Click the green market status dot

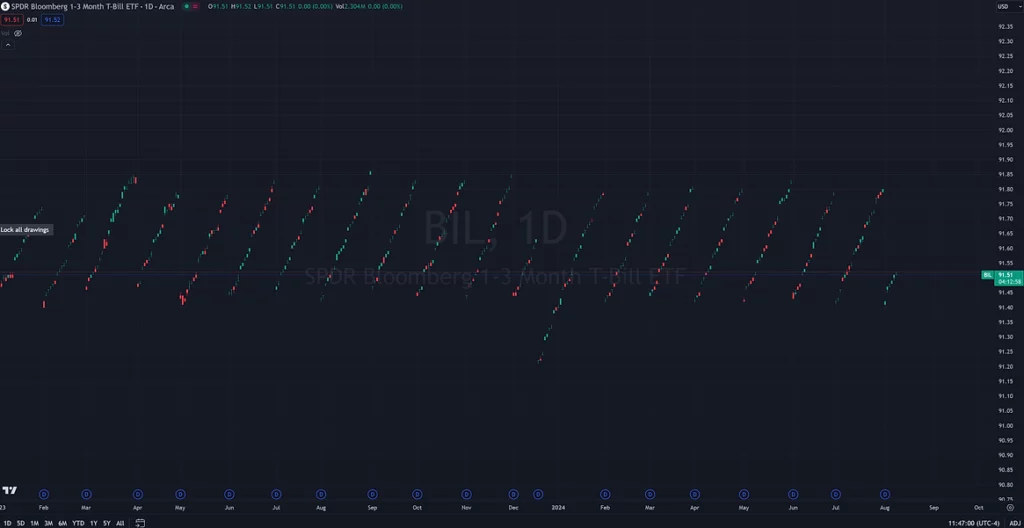click(186, 7)
